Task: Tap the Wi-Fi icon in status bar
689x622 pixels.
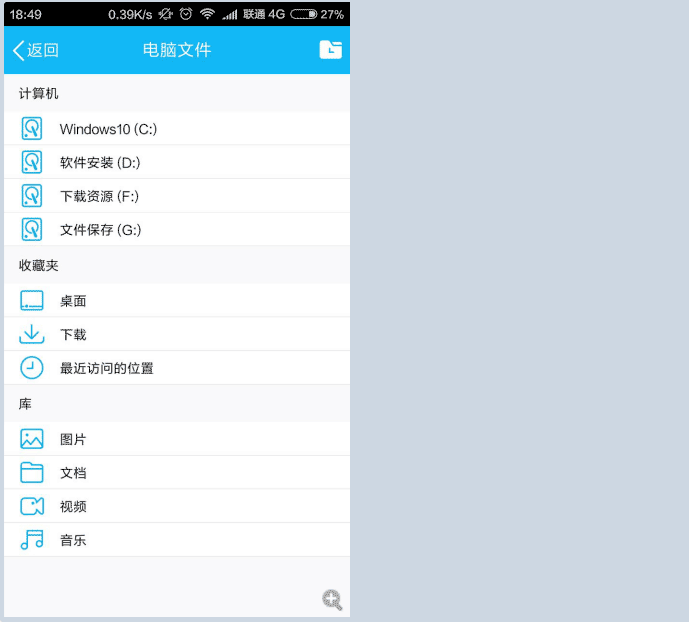Action: [x=207, y=14]
